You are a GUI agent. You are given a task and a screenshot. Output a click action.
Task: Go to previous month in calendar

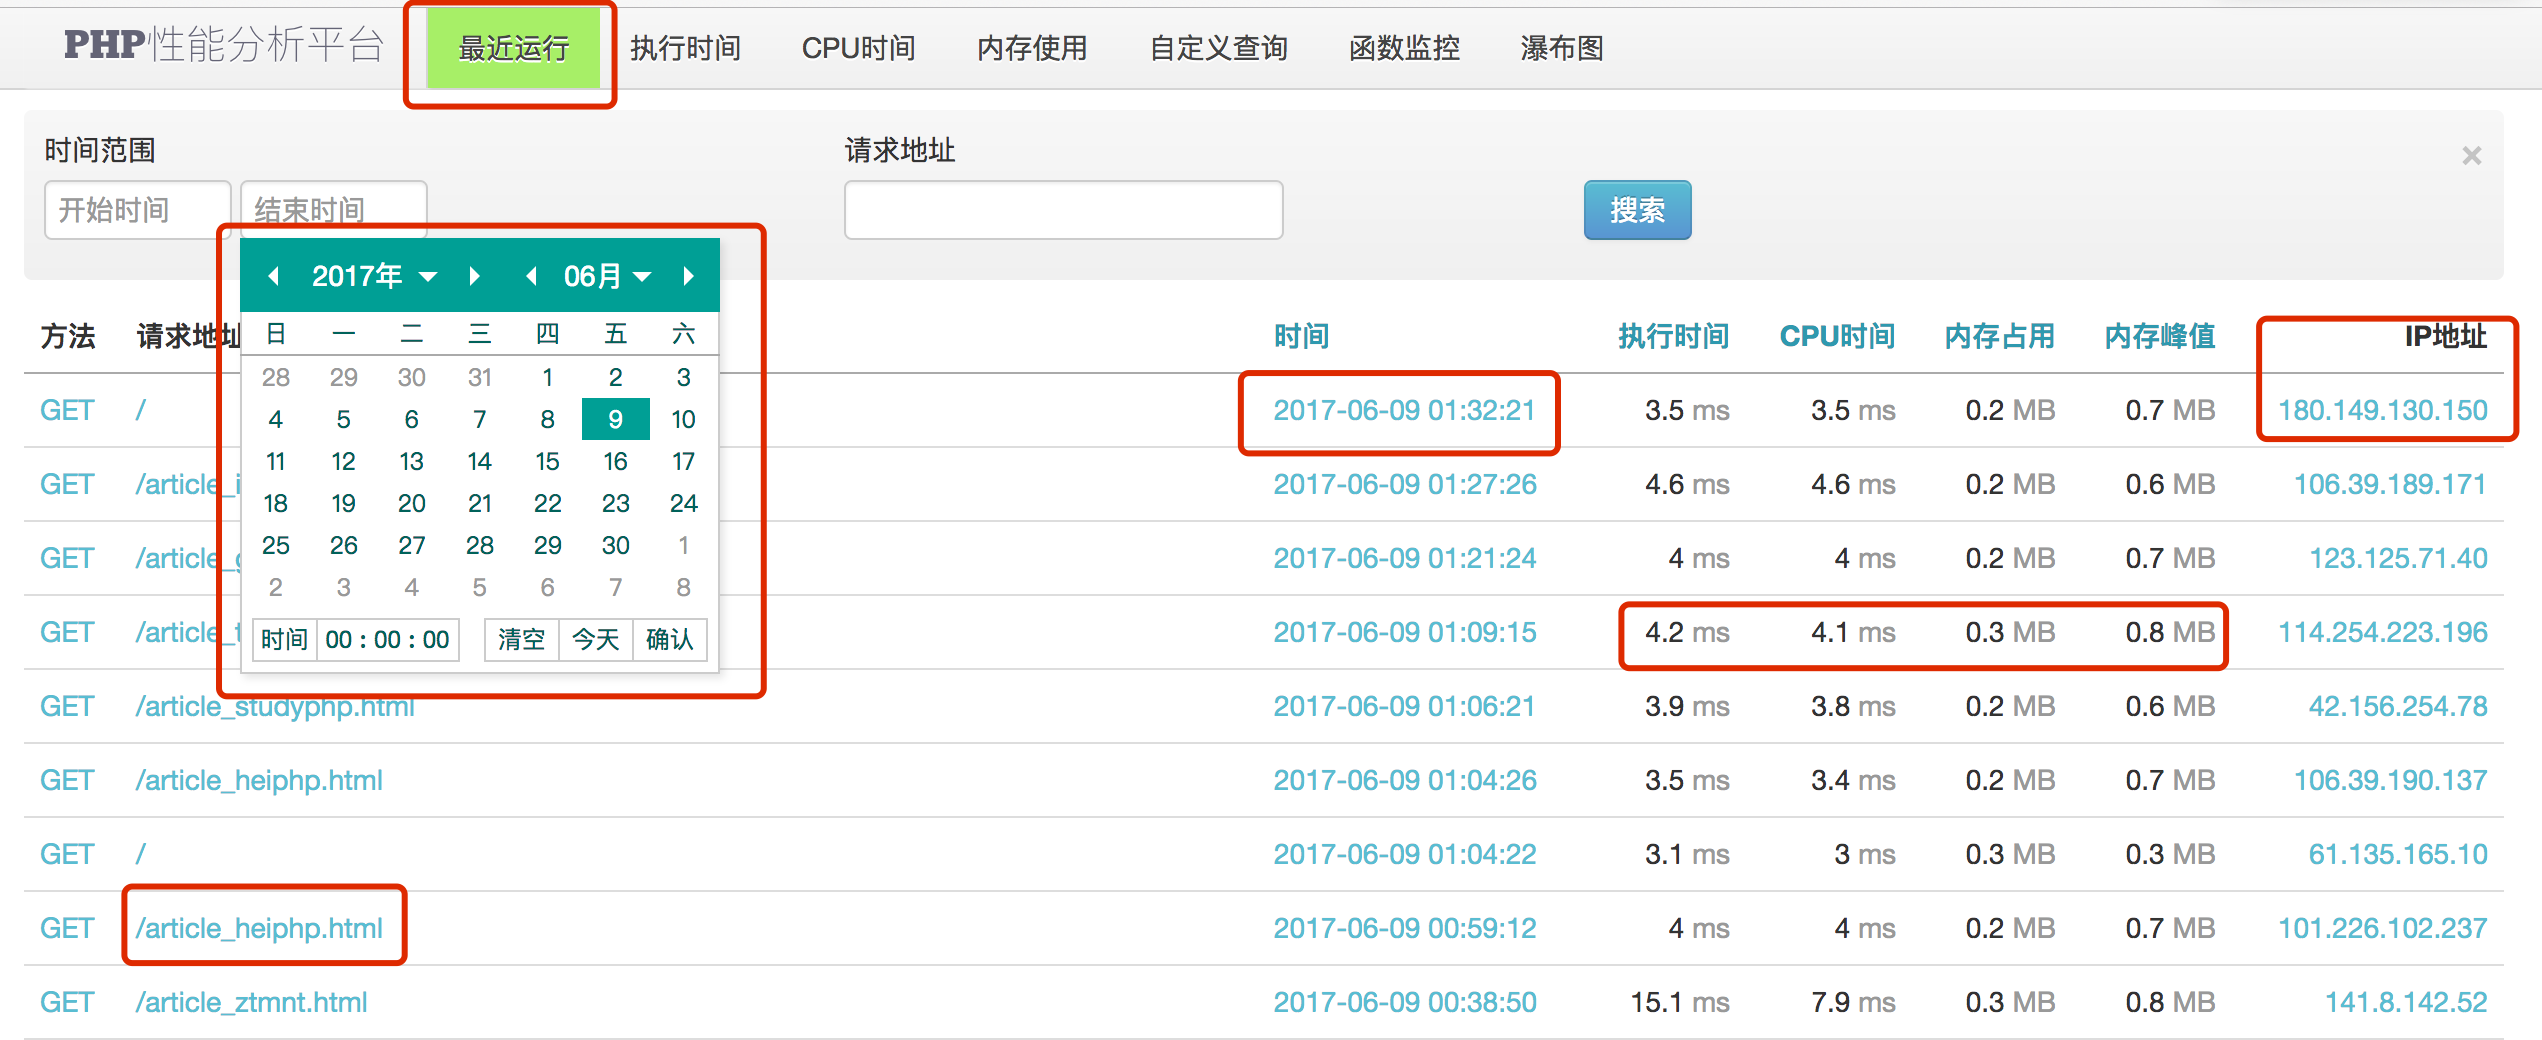pos(531,276)
